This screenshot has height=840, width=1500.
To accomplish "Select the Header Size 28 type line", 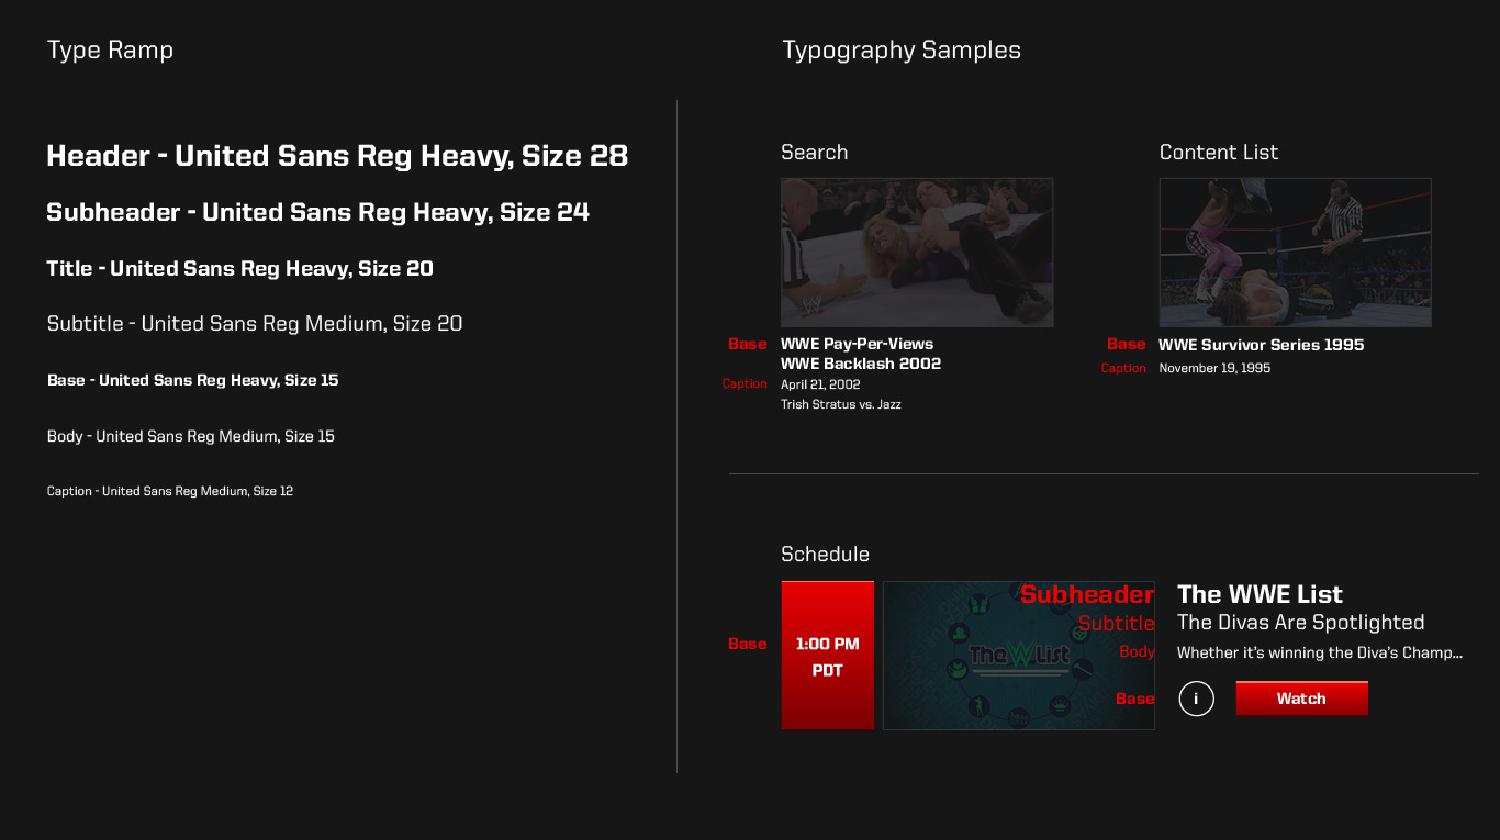I will coord(337,155).
